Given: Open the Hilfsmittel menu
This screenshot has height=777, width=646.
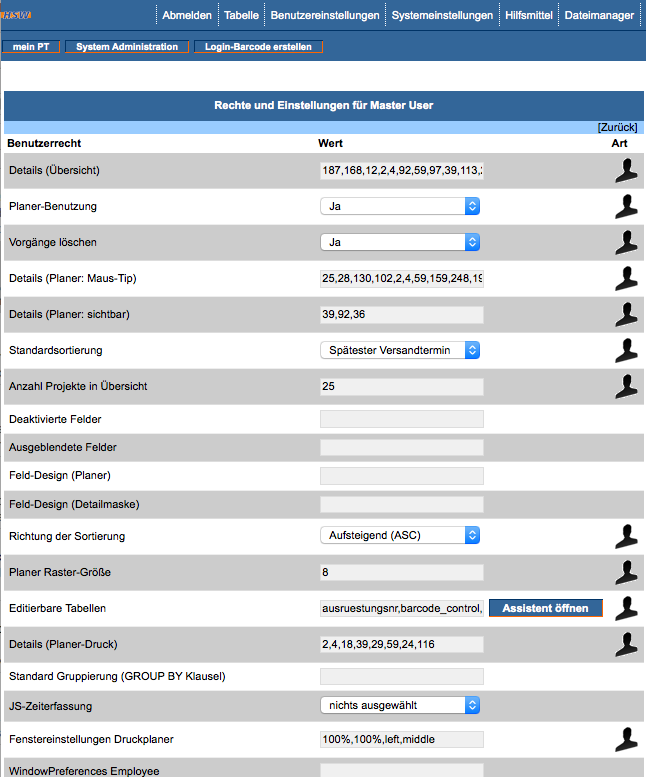Looking at the screenshot, I should coord(529,15).
